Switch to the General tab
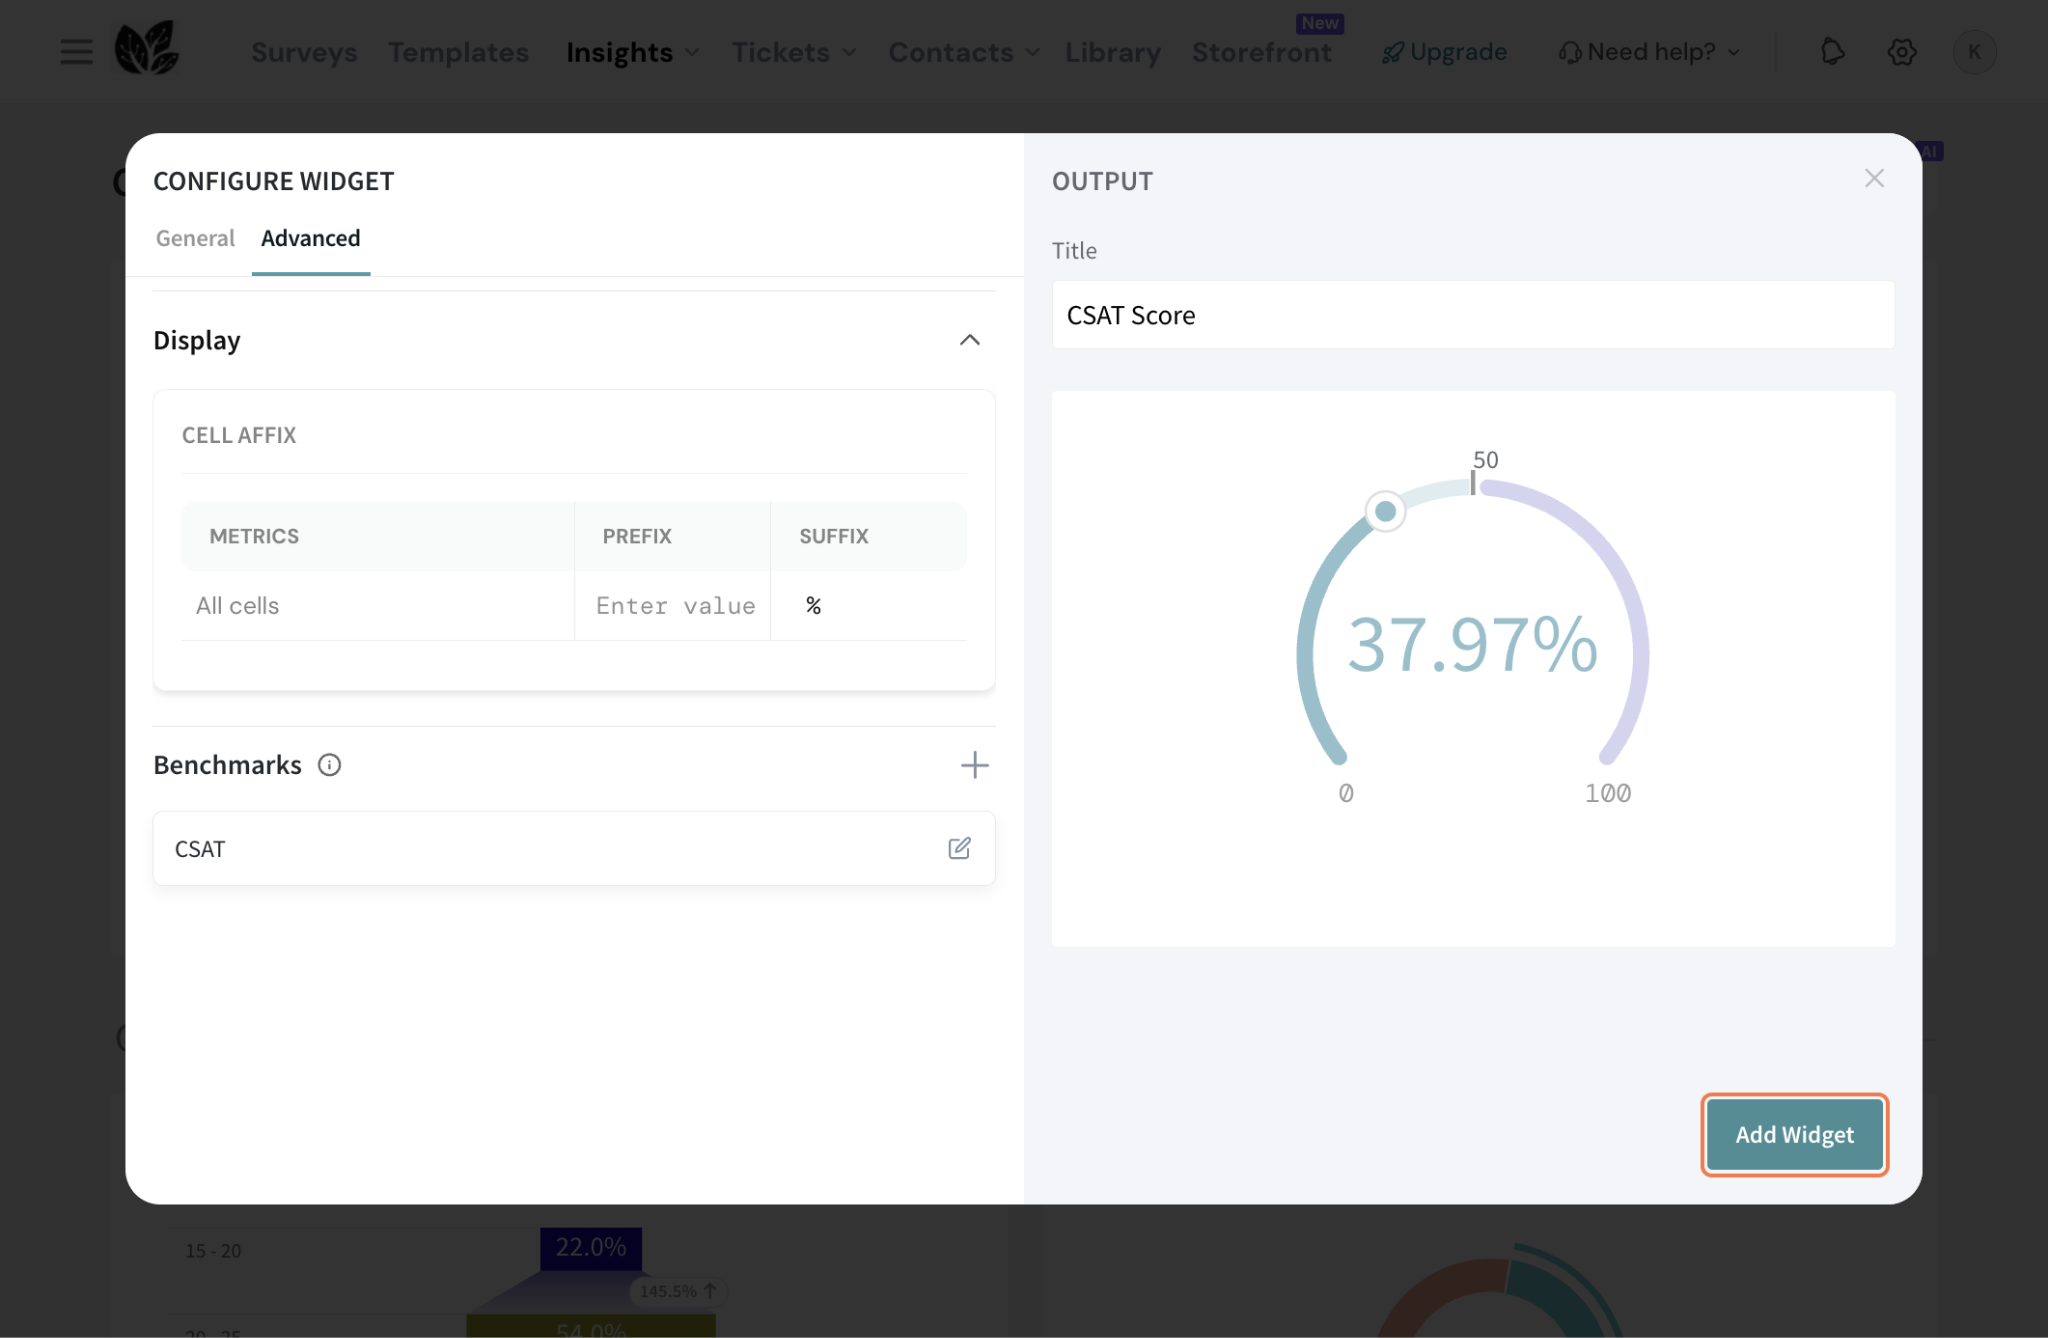The height and width of the screenshot is (1338, 2048). point(195,238)
